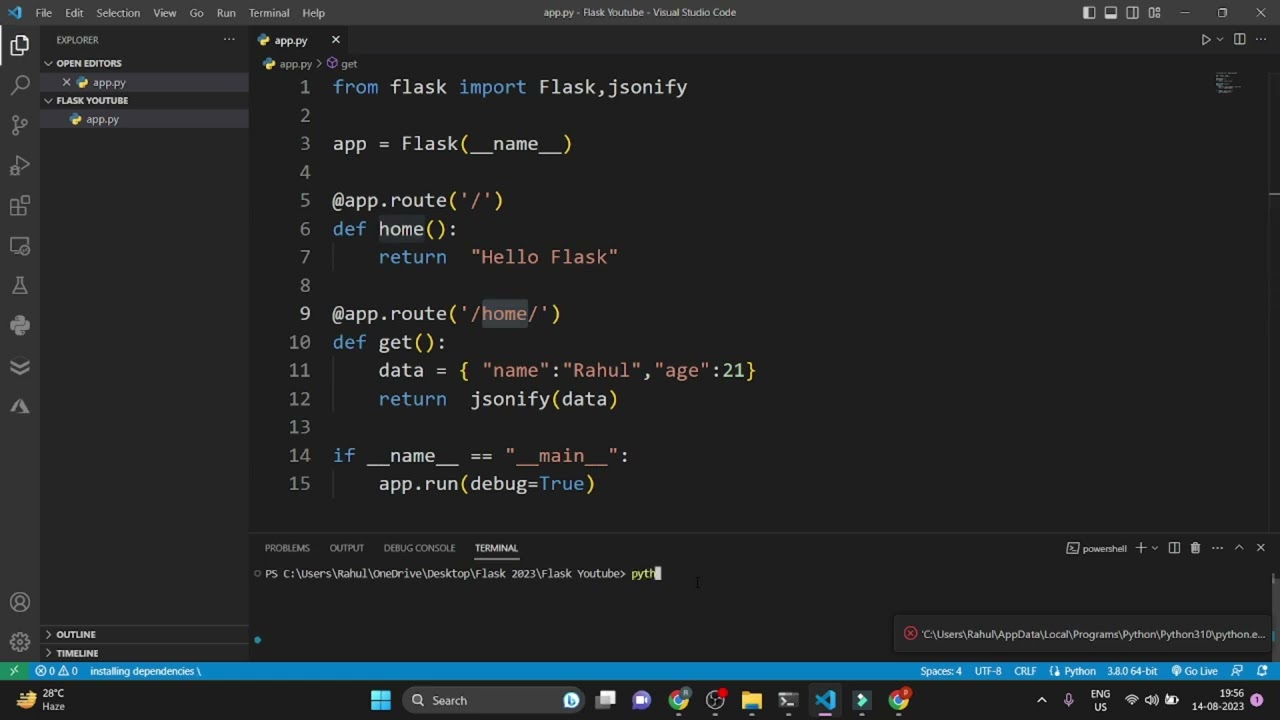The width and height of the screenshot is (1280, 720).
Task: Kill the terminal with trash icon
Action: click(x=1195, y=548)
